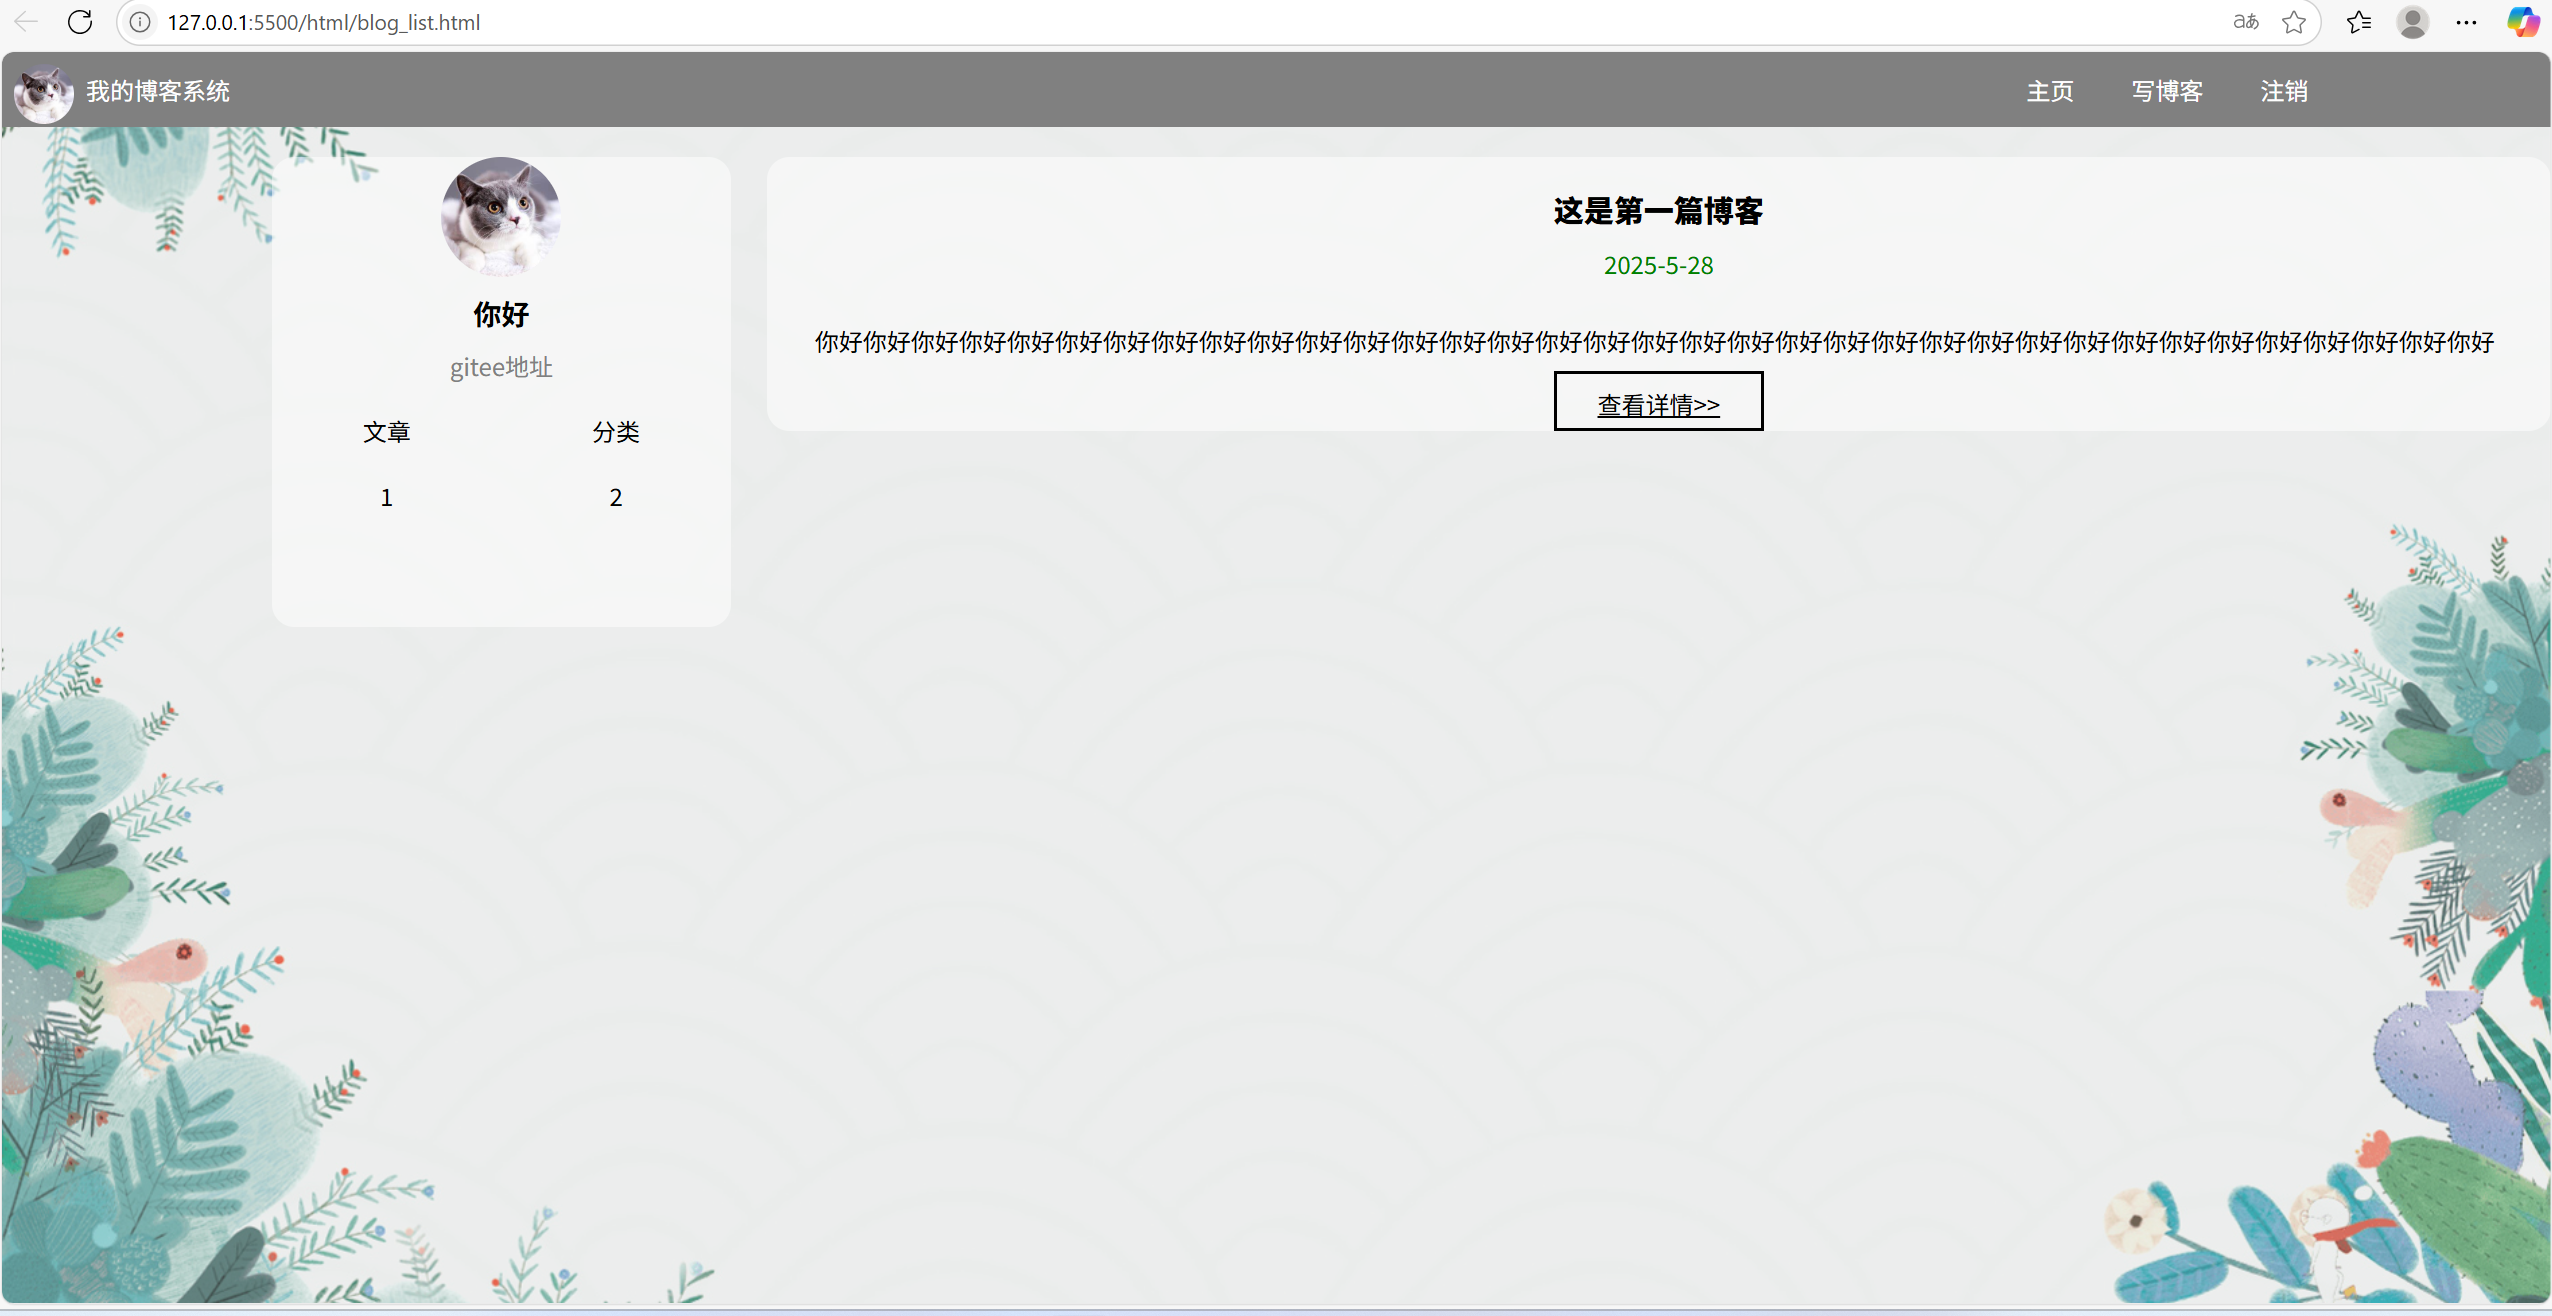
Task: Reload the page with refresh icon
Action: coord(80,21)
